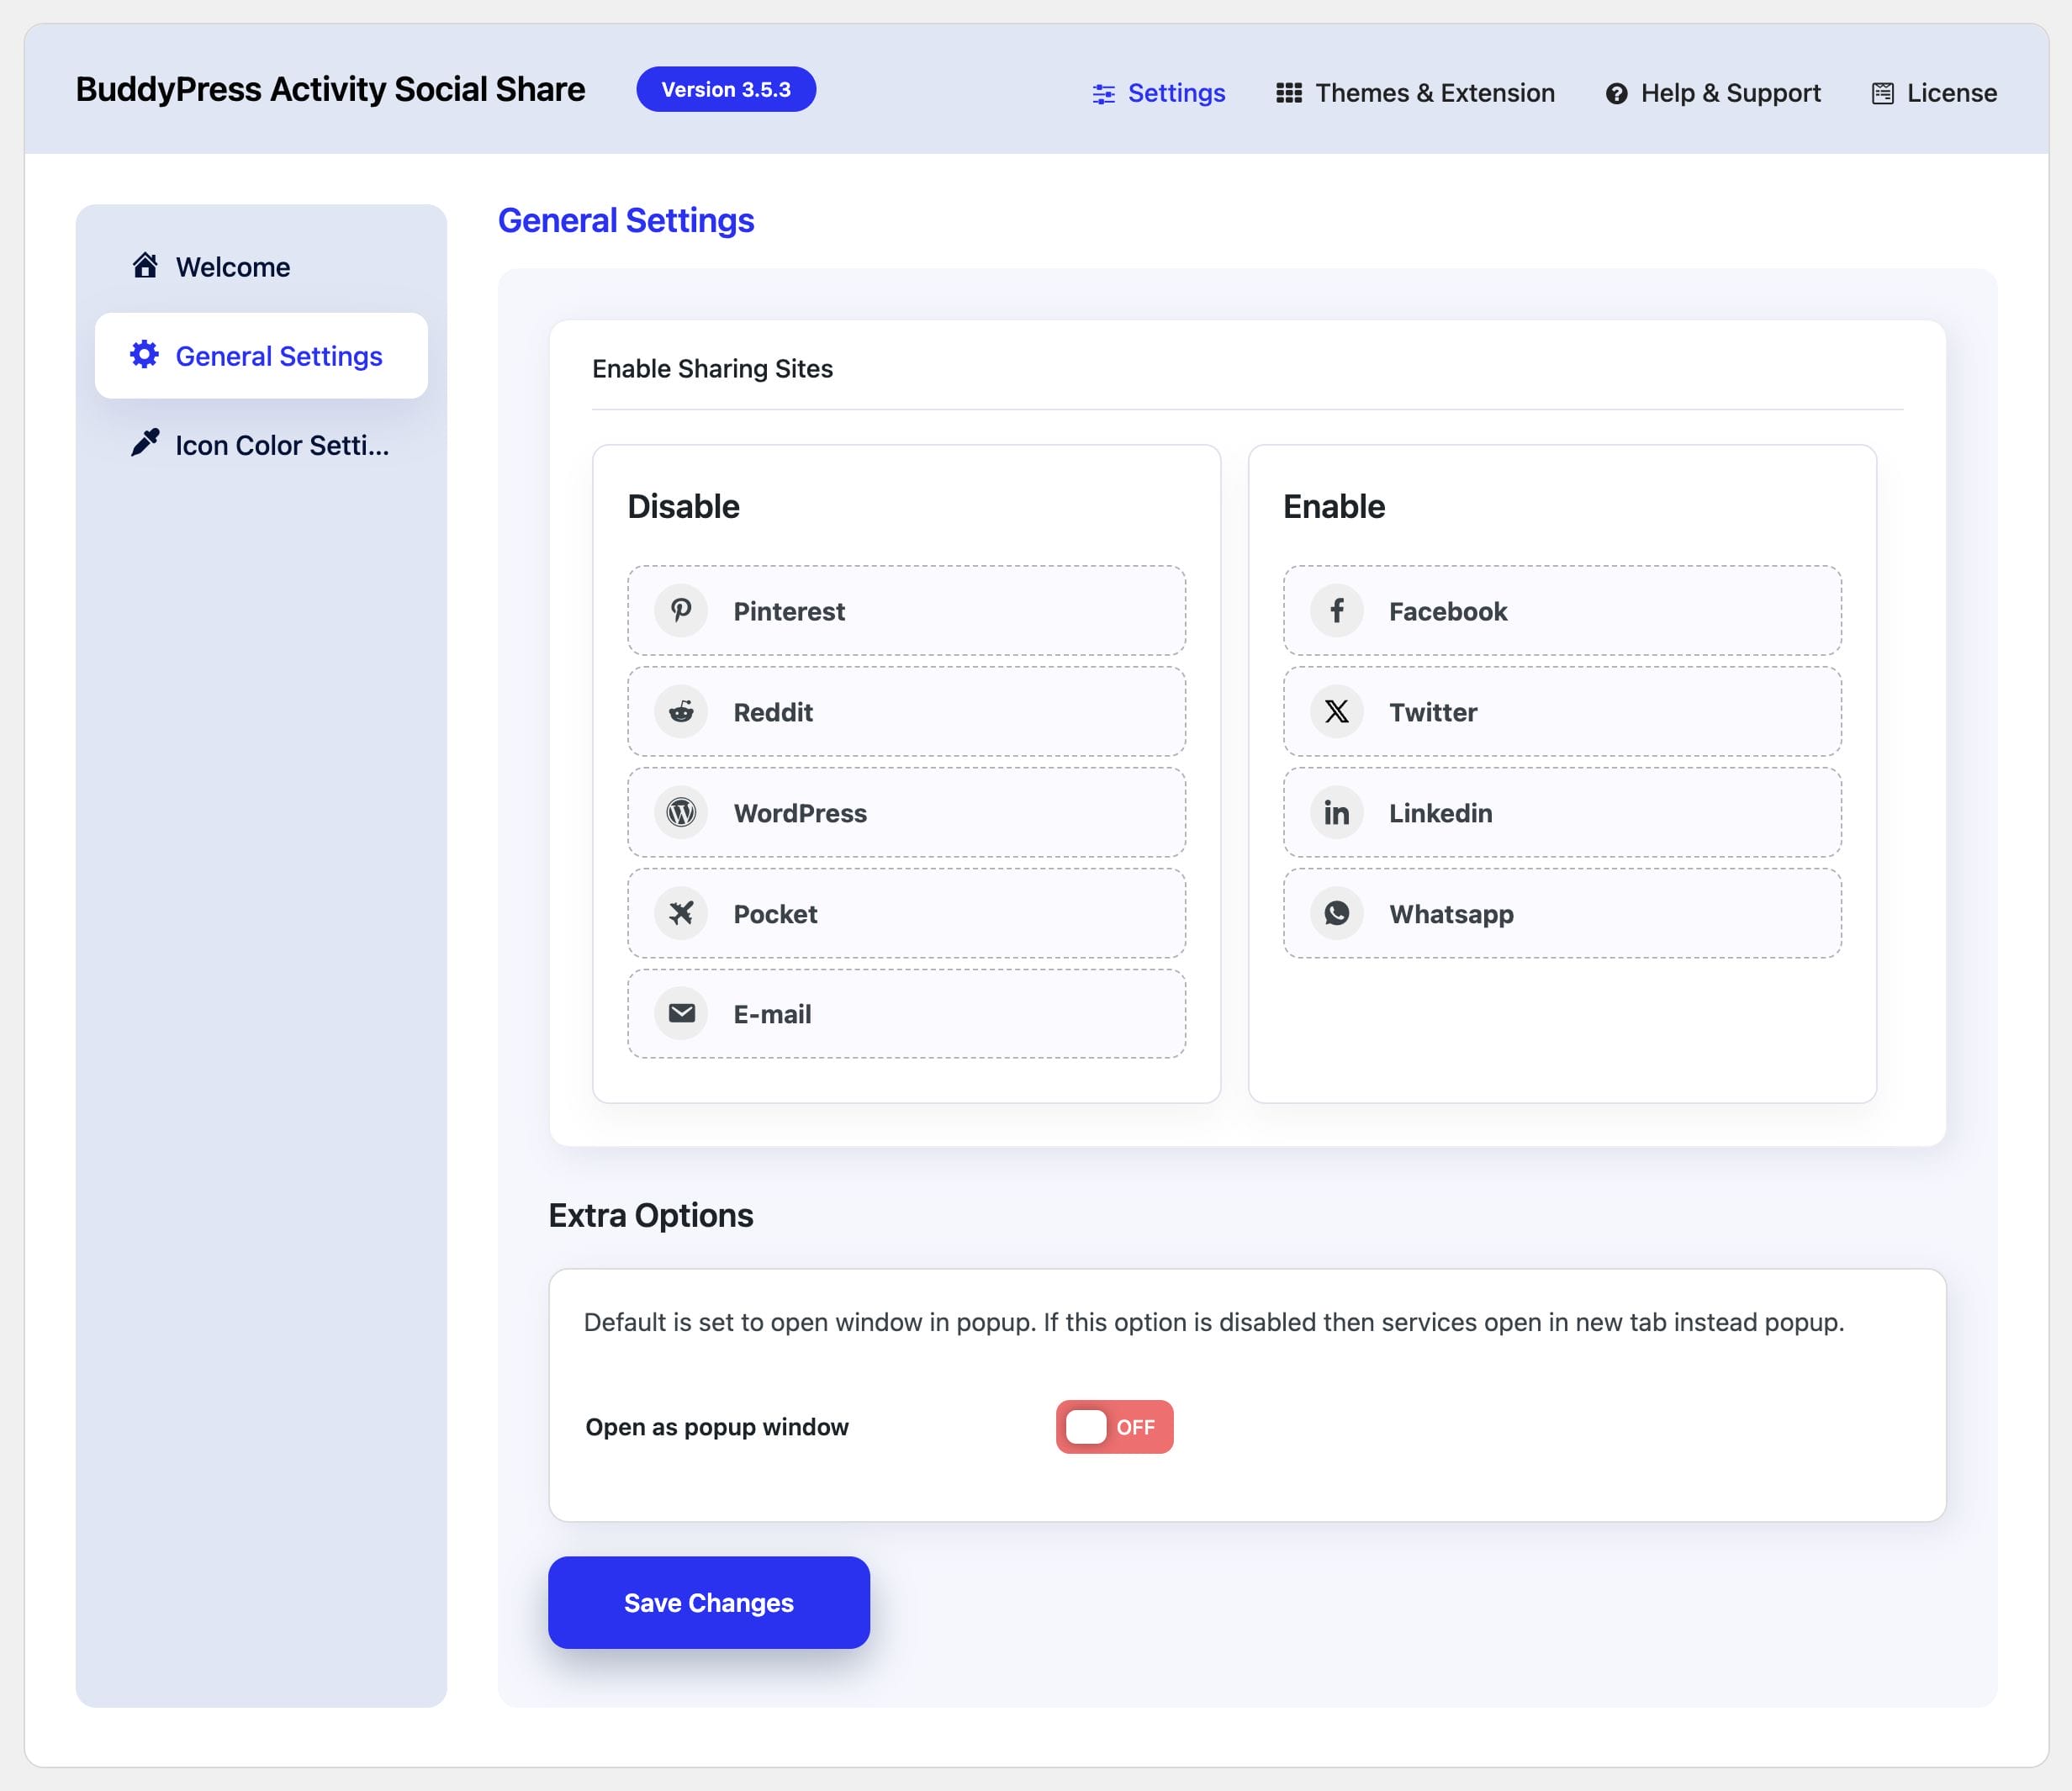The image size is (2072, 1791).
Task: Click the Facebook icon in Enable list
Action: click(x=1337, y=611)
